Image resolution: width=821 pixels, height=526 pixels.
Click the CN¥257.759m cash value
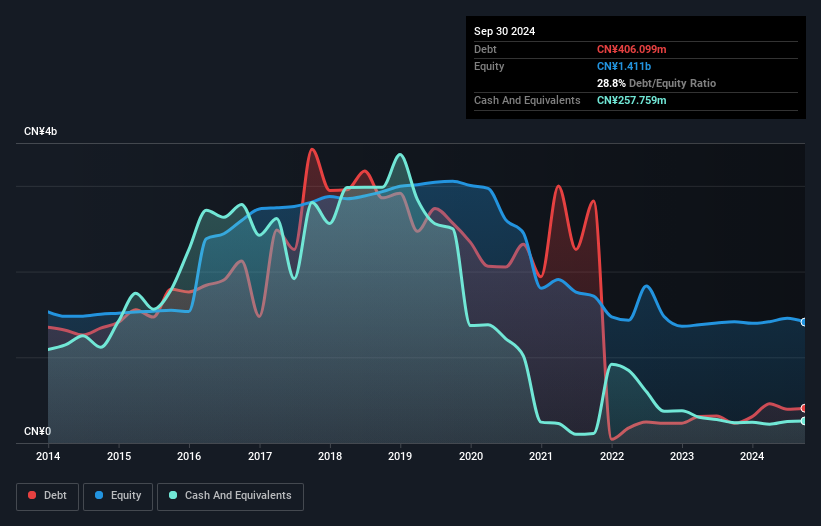coord(631,100)
